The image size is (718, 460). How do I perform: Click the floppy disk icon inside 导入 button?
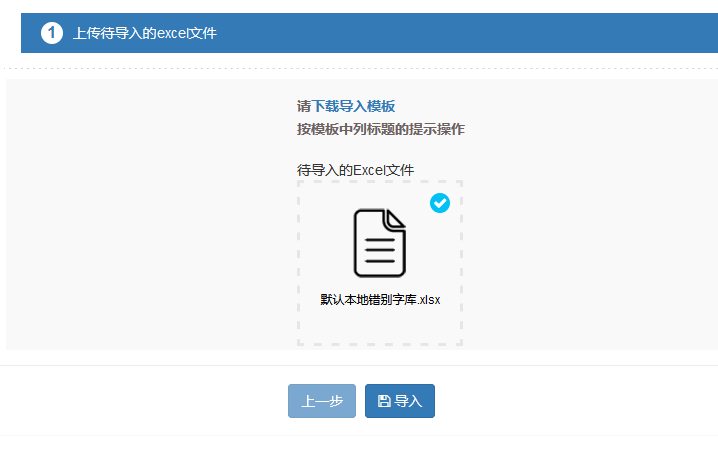(384, 401)
